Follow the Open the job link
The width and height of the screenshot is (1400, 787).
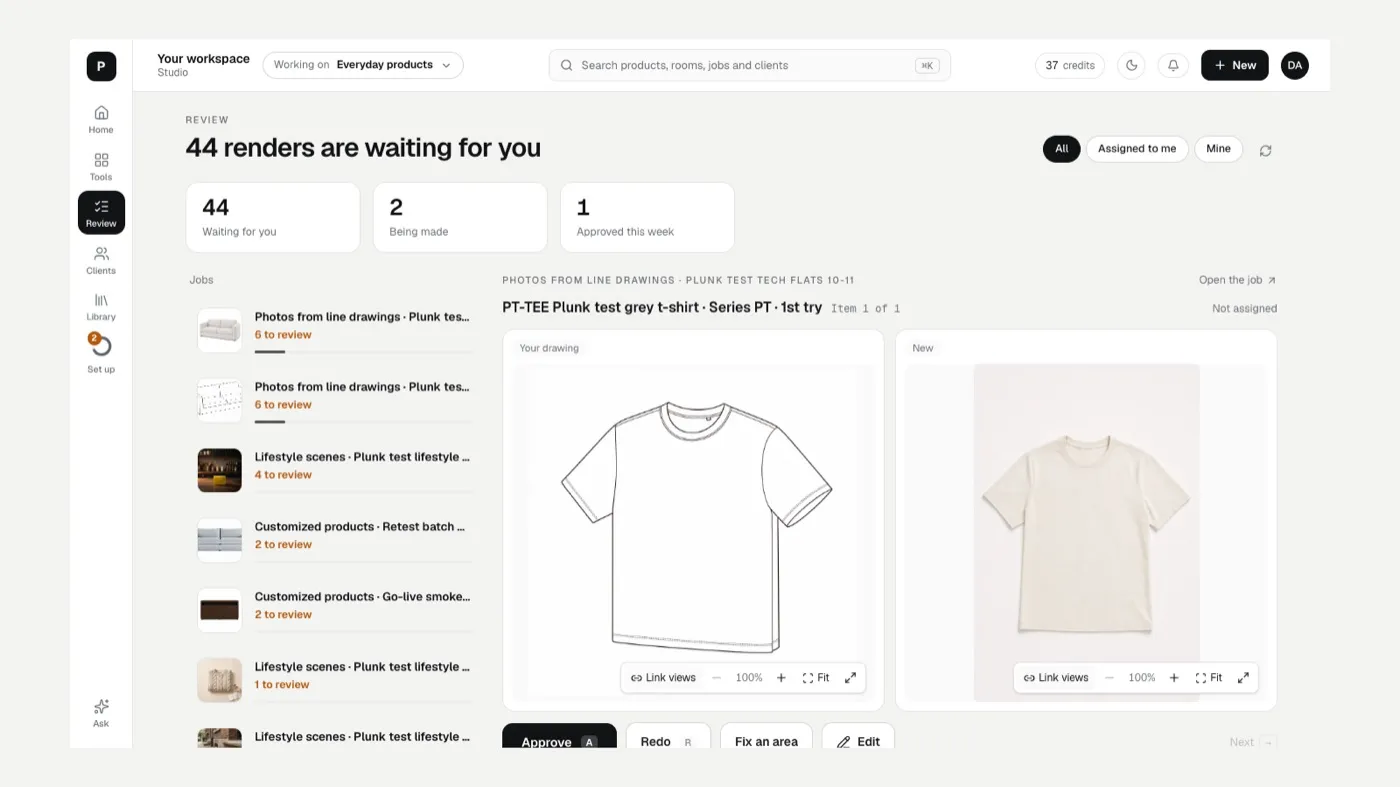[x=1238, y=280]
